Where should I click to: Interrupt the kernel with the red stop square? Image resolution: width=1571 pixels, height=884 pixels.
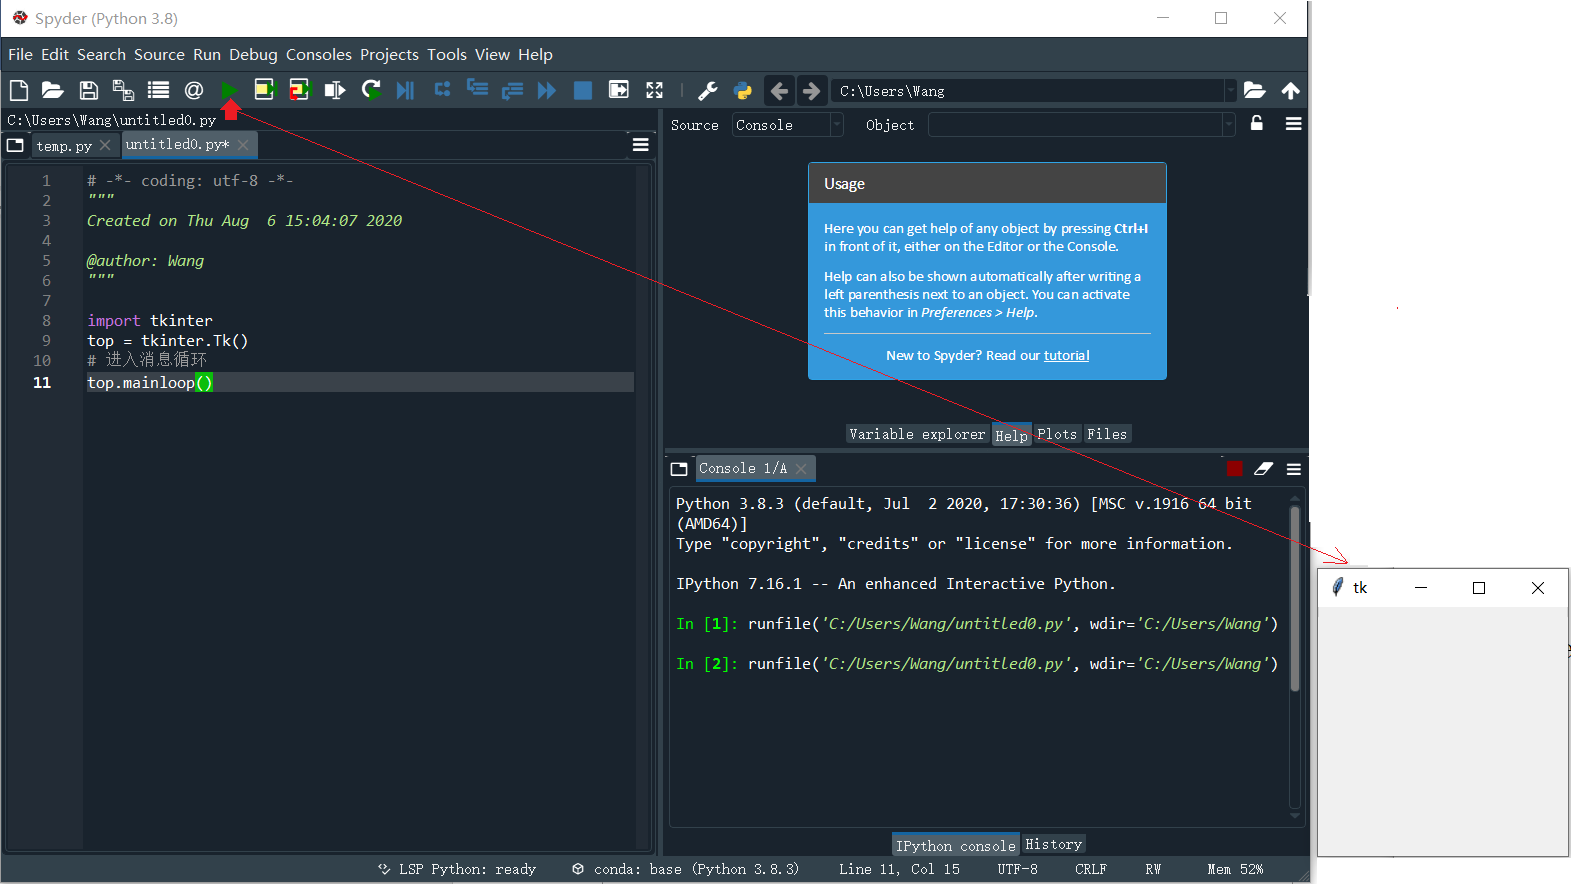coord(1235,468)
